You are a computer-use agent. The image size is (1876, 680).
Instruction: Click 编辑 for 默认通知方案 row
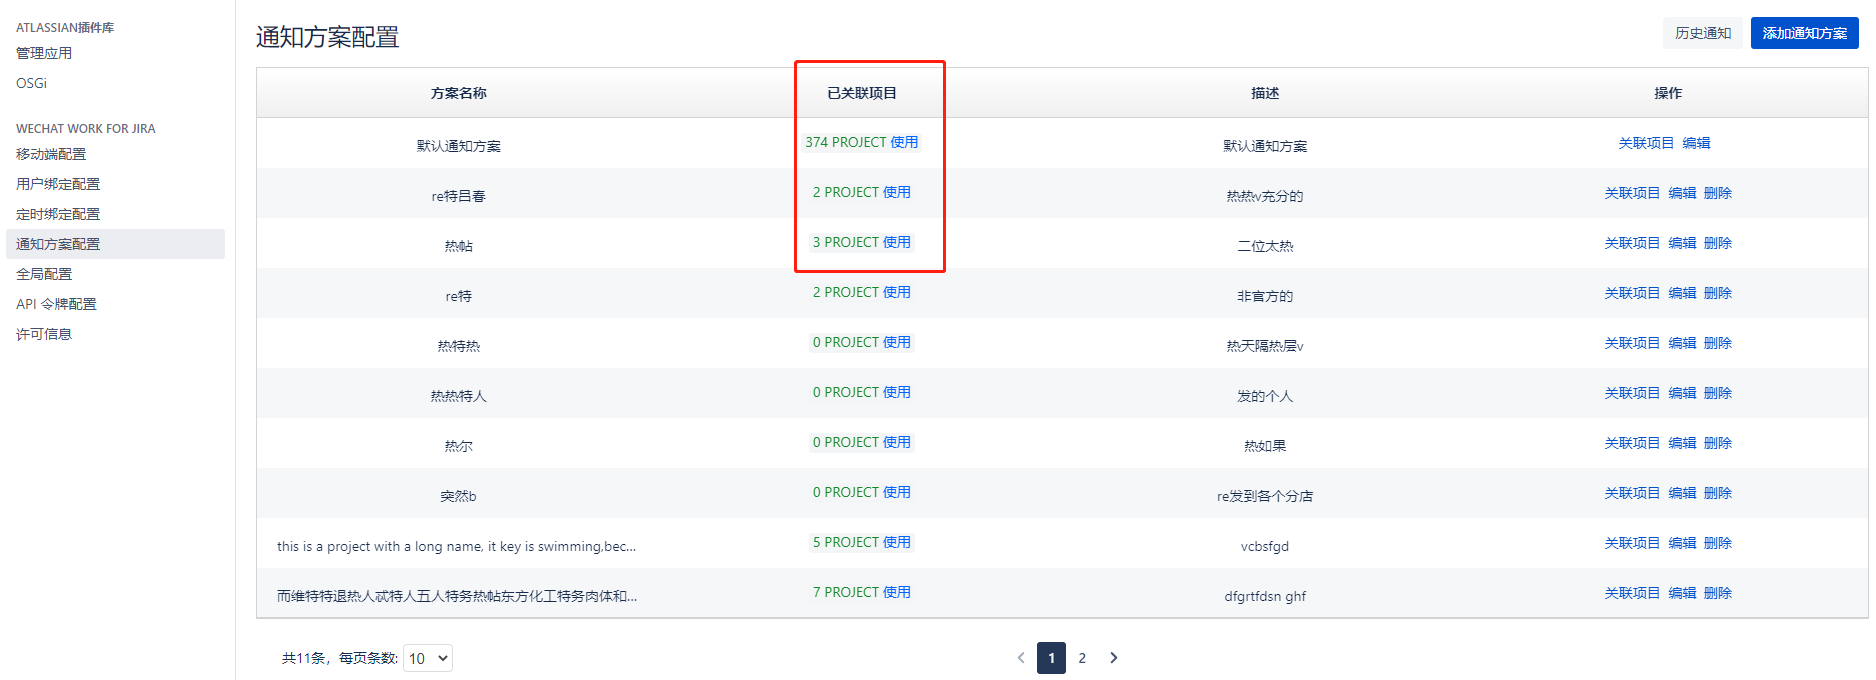point(1696,143)
